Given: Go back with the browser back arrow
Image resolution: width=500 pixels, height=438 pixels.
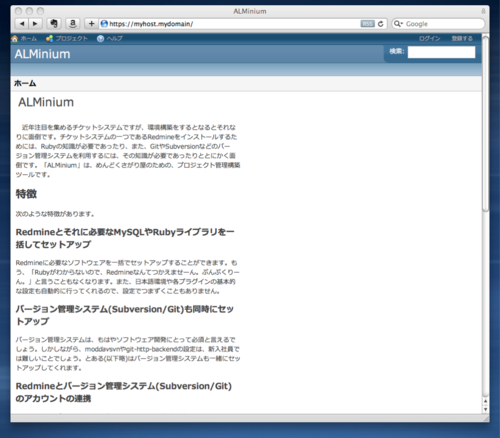Looking at the screenshot, I should pyautogui.click(x=22, y=24).
